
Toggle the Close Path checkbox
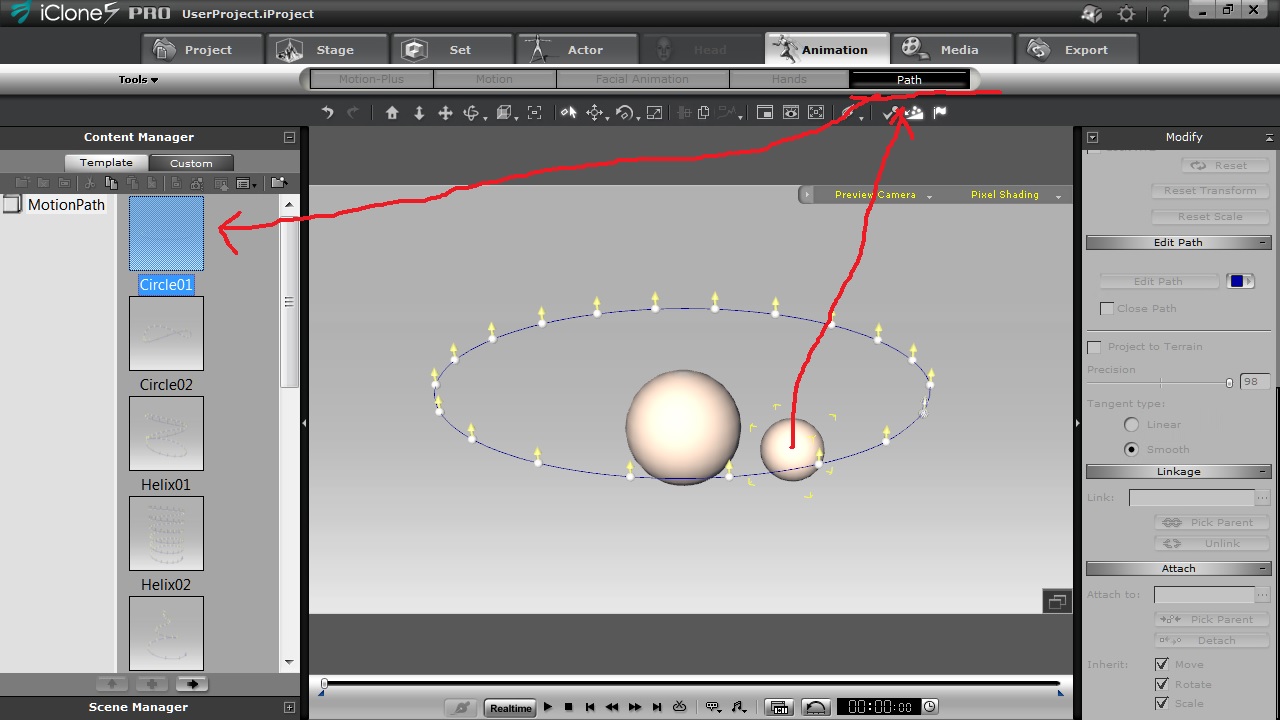(1107, 309)
